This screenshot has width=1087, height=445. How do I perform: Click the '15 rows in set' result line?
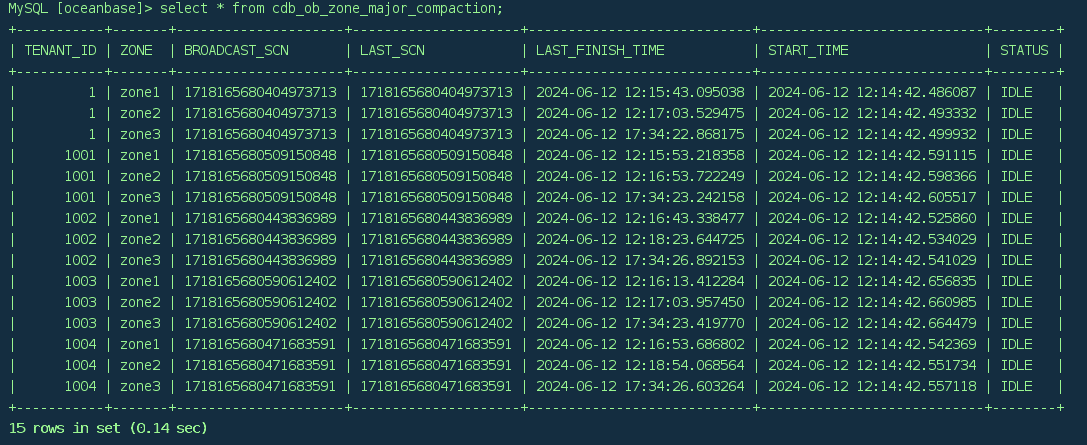pos(107,428)
